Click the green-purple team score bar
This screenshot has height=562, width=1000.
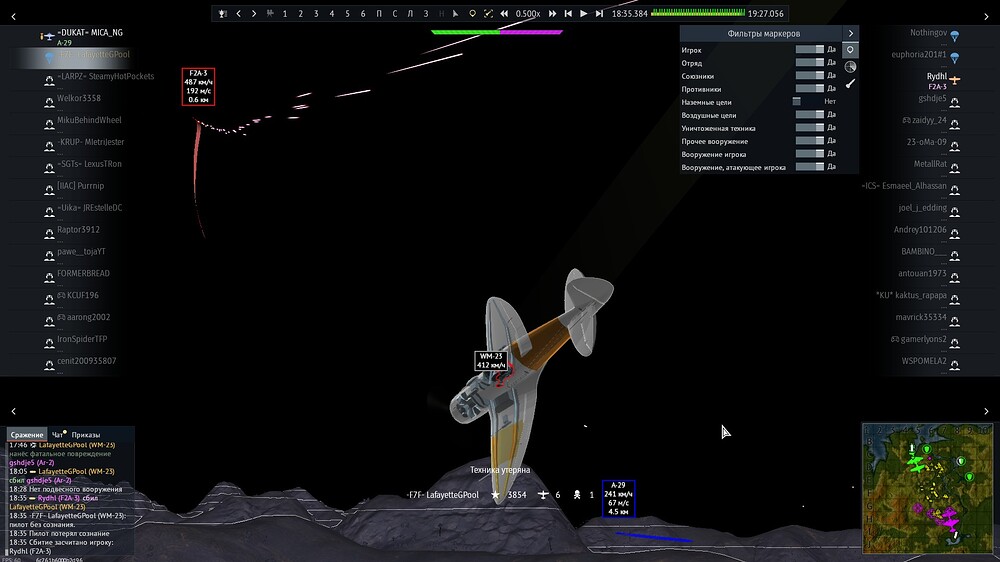point(497,32)
